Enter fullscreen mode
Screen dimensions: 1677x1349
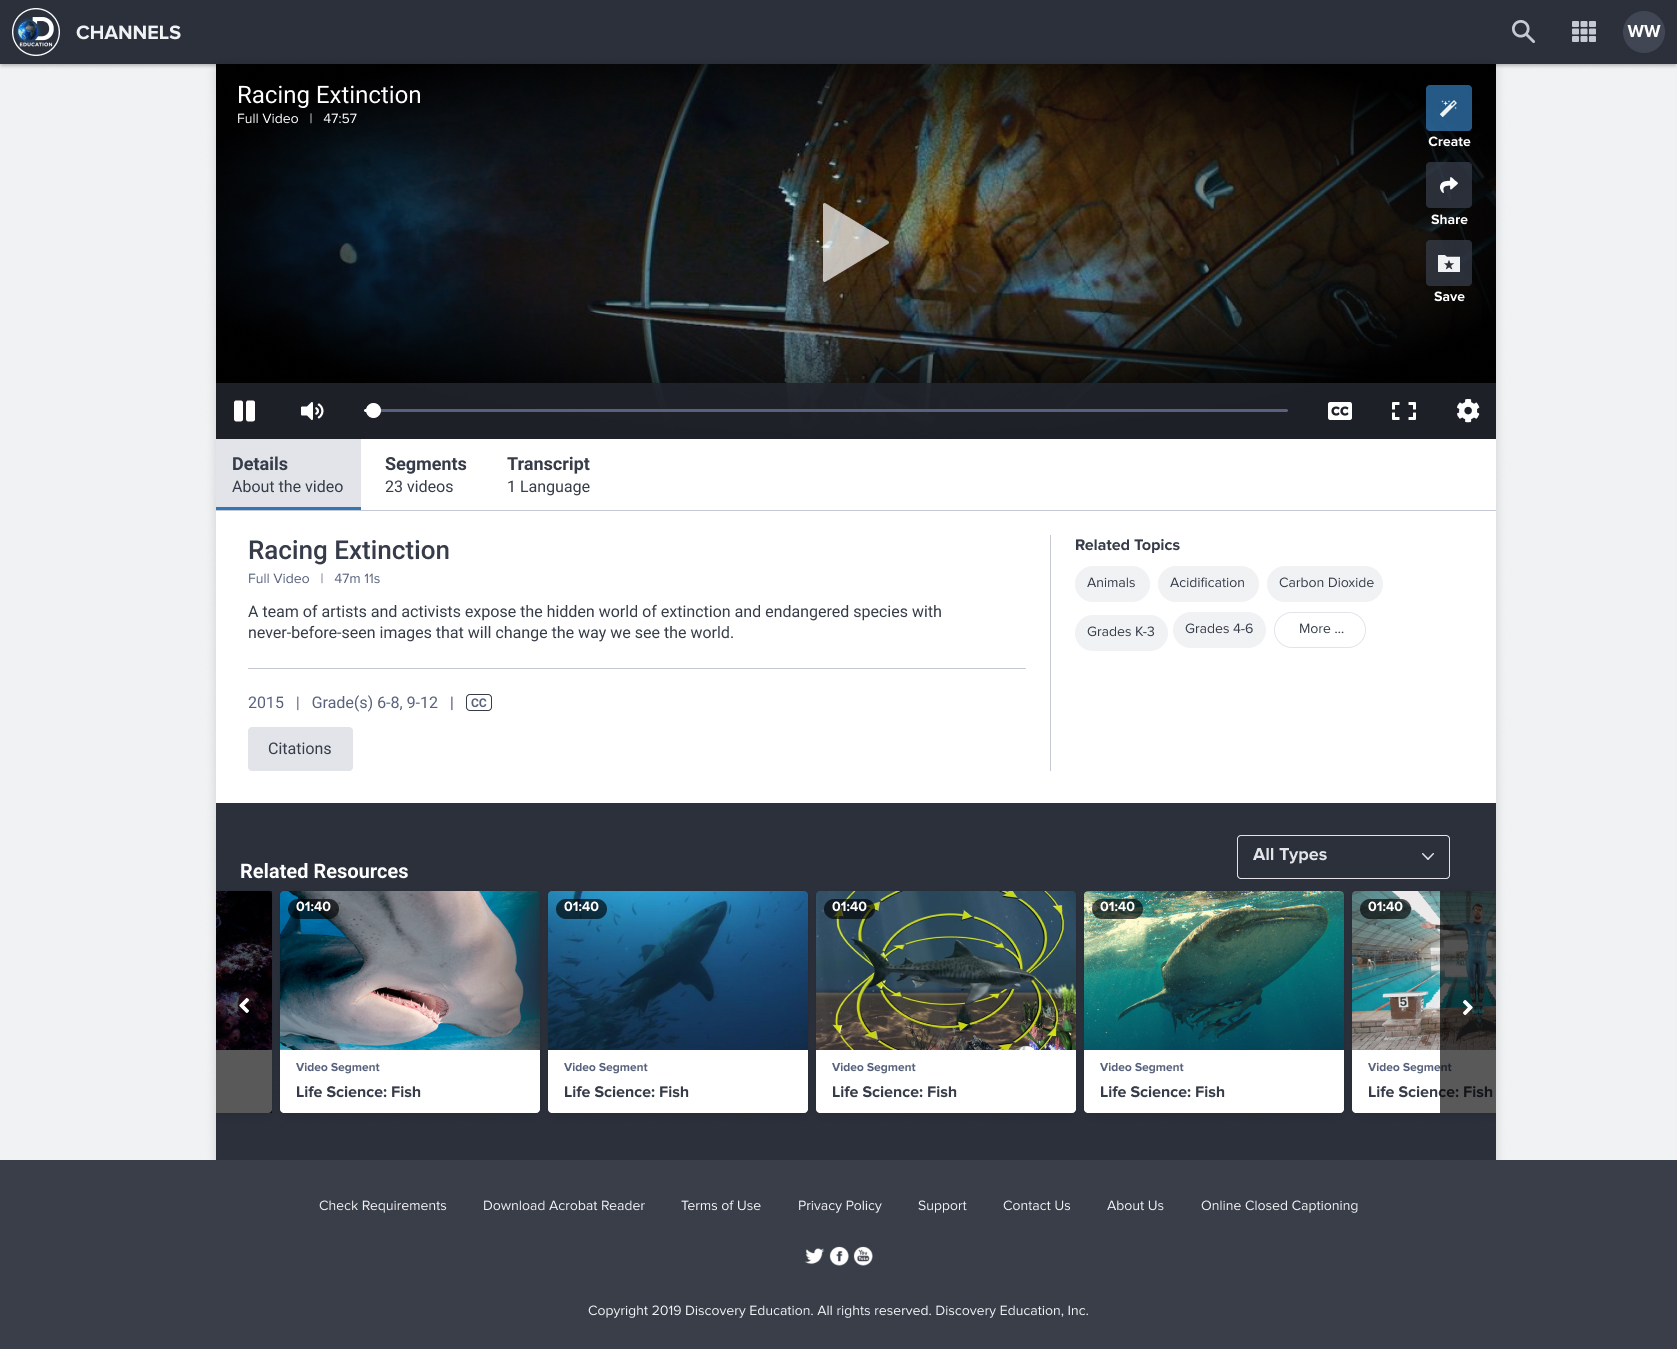(1403, 410)
